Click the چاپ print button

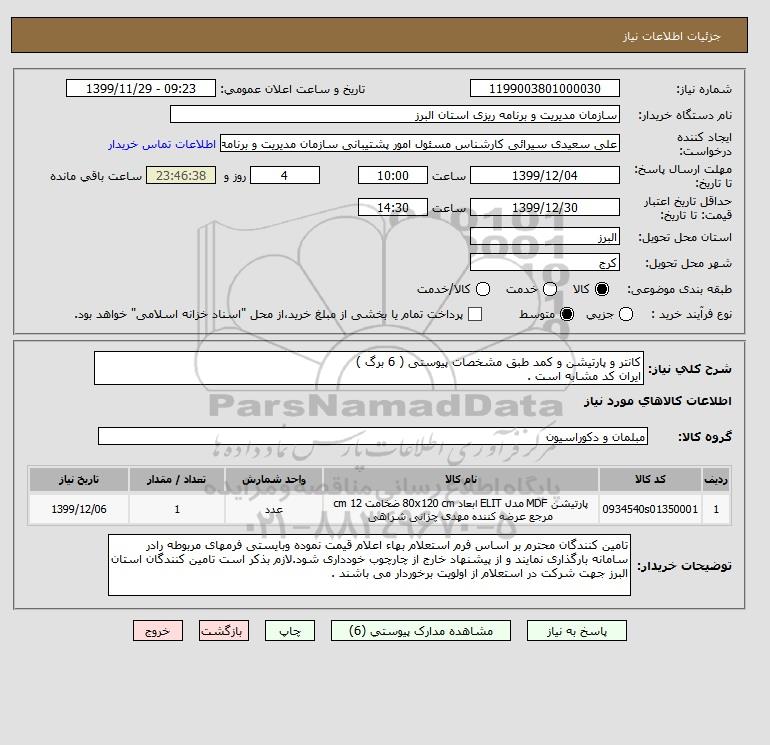tap(290, 631)
